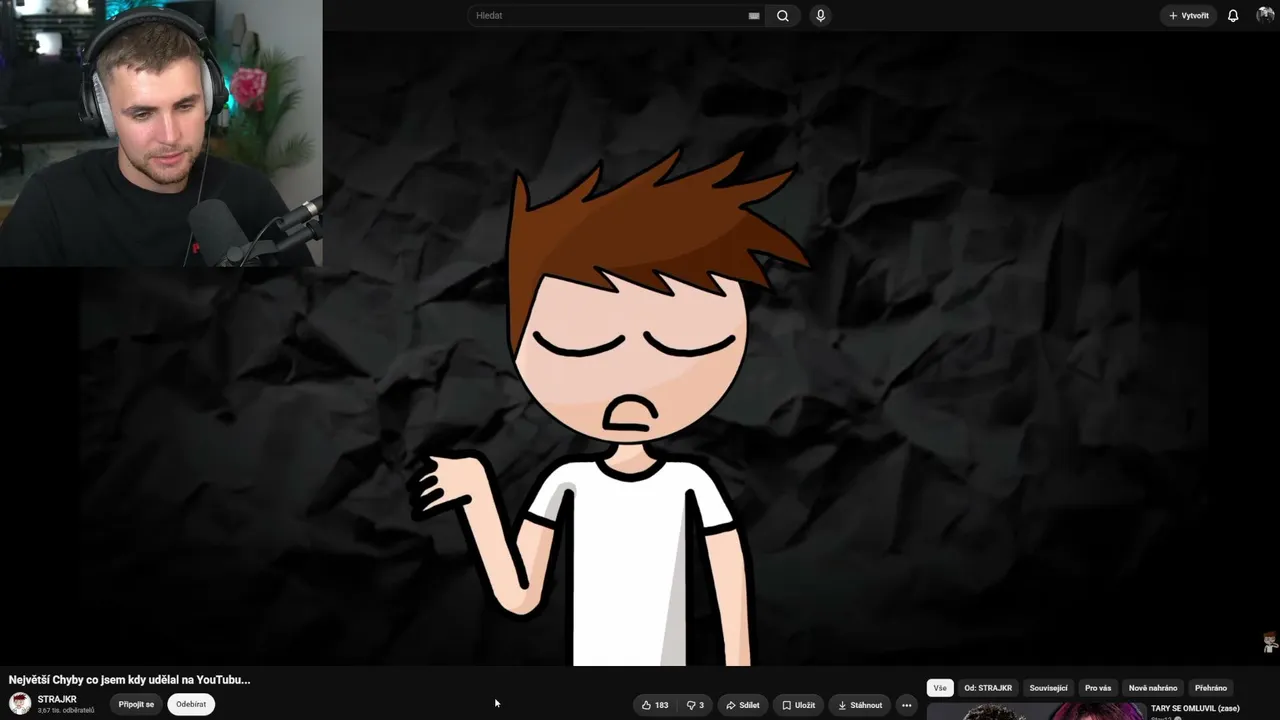The height and width of the screenshot is (720, 1280).
Task: Click the 'Odebírat' subscribe button
Action: point(191,704)
